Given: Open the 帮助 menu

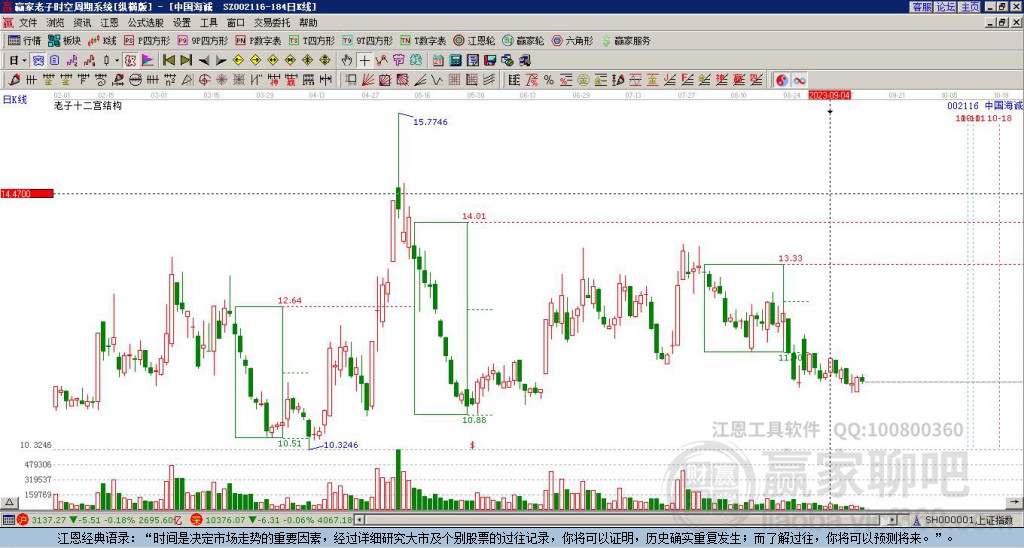Looking at the screenshot, I should [x=308, y=23].
